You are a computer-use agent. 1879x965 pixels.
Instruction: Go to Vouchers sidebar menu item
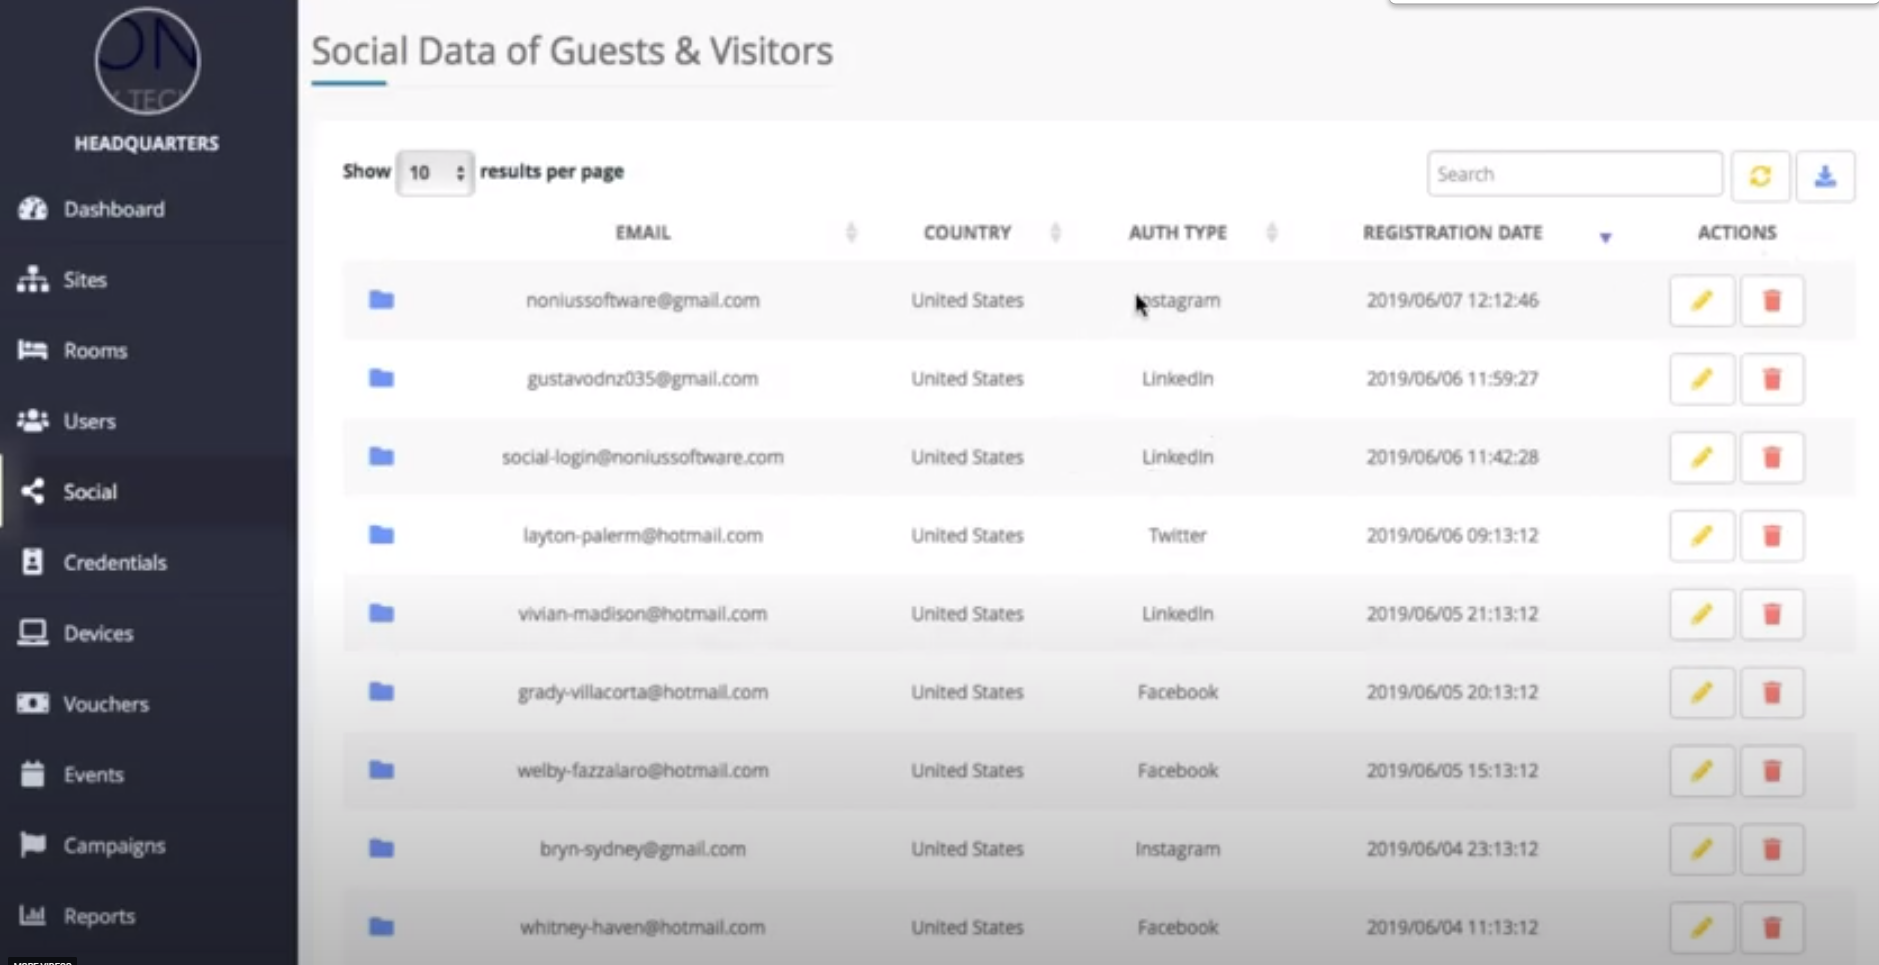tap(106, 704)
